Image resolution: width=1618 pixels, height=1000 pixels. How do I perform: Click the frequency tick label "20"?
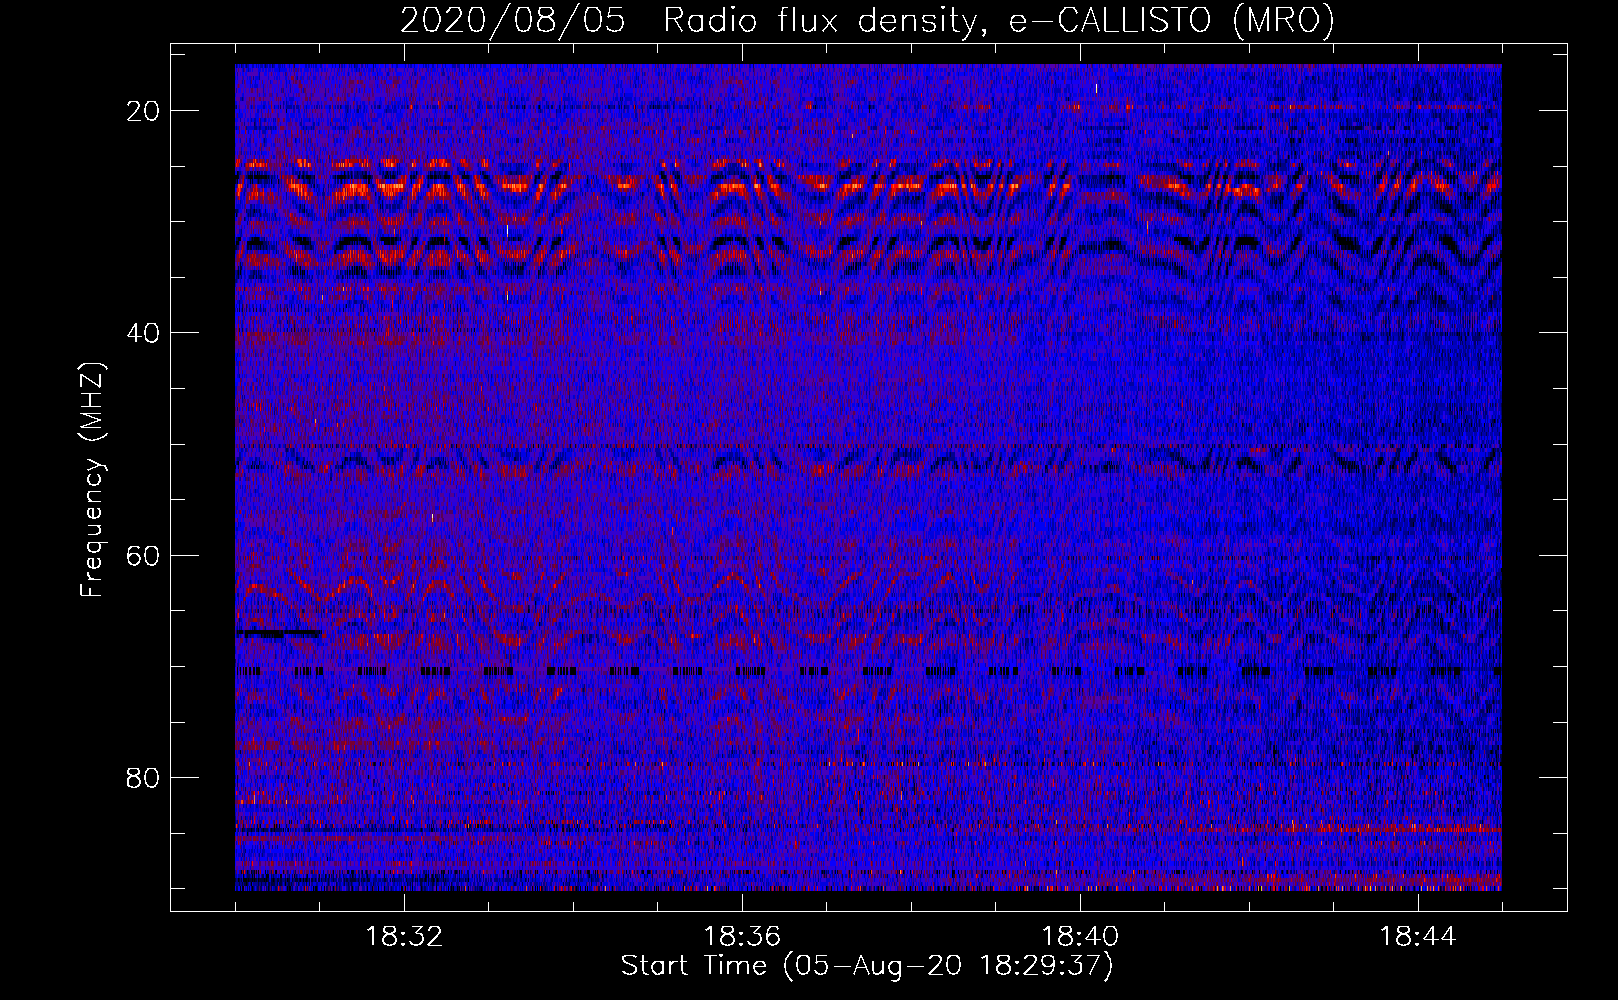click(x=144, y=111)
